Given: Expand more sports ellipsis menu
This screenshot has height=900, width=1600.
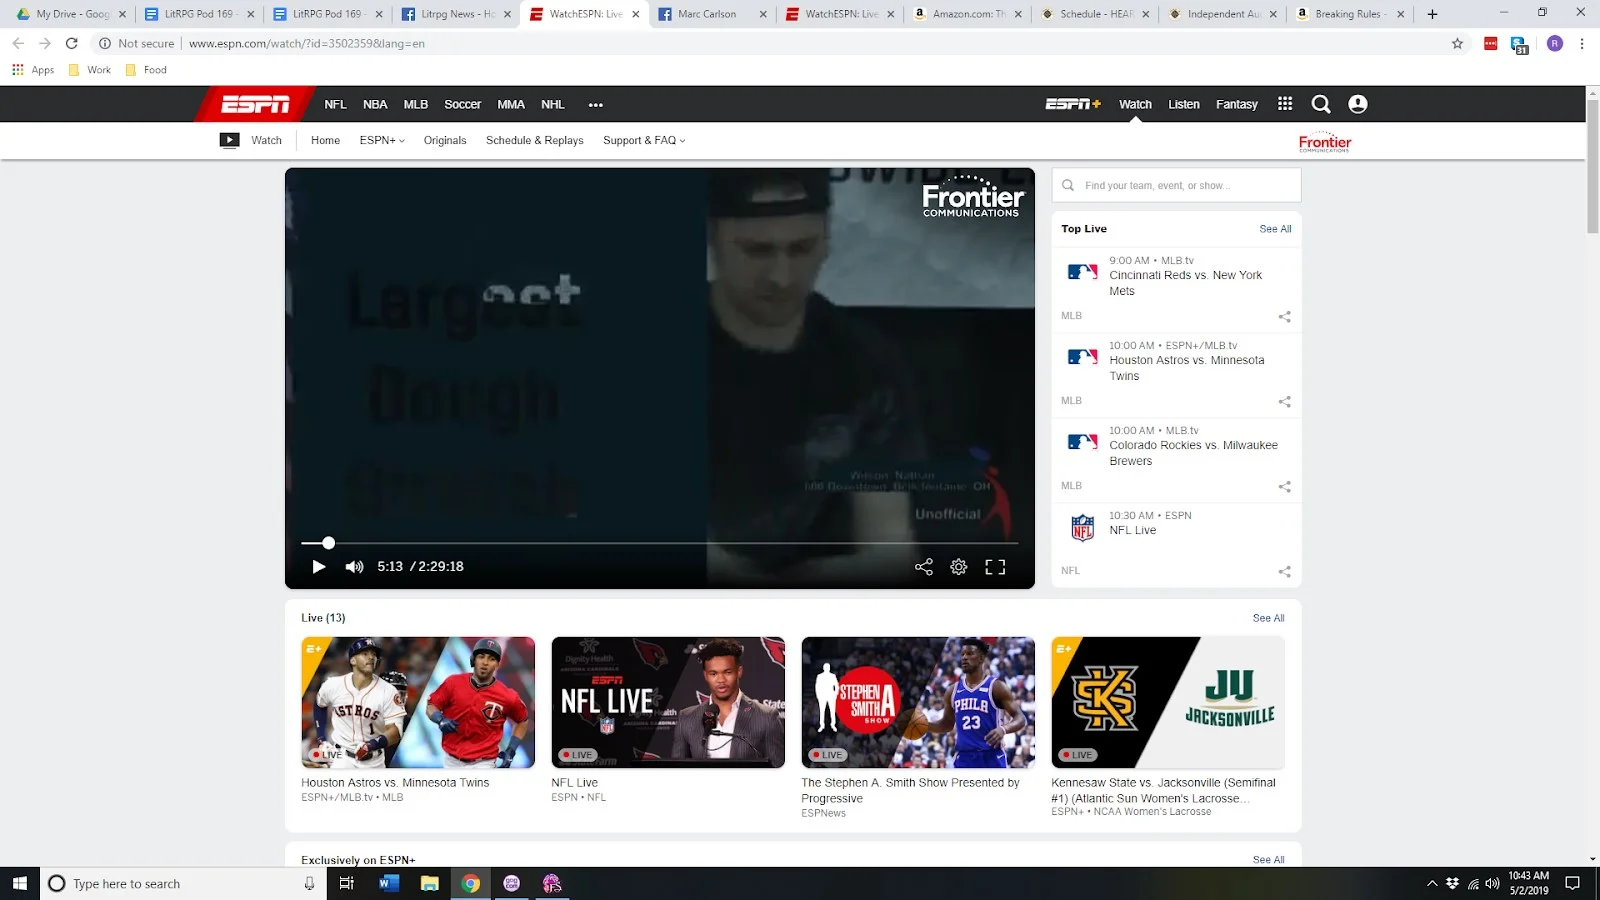Looking at the screenshot, I should pos(596,105).
